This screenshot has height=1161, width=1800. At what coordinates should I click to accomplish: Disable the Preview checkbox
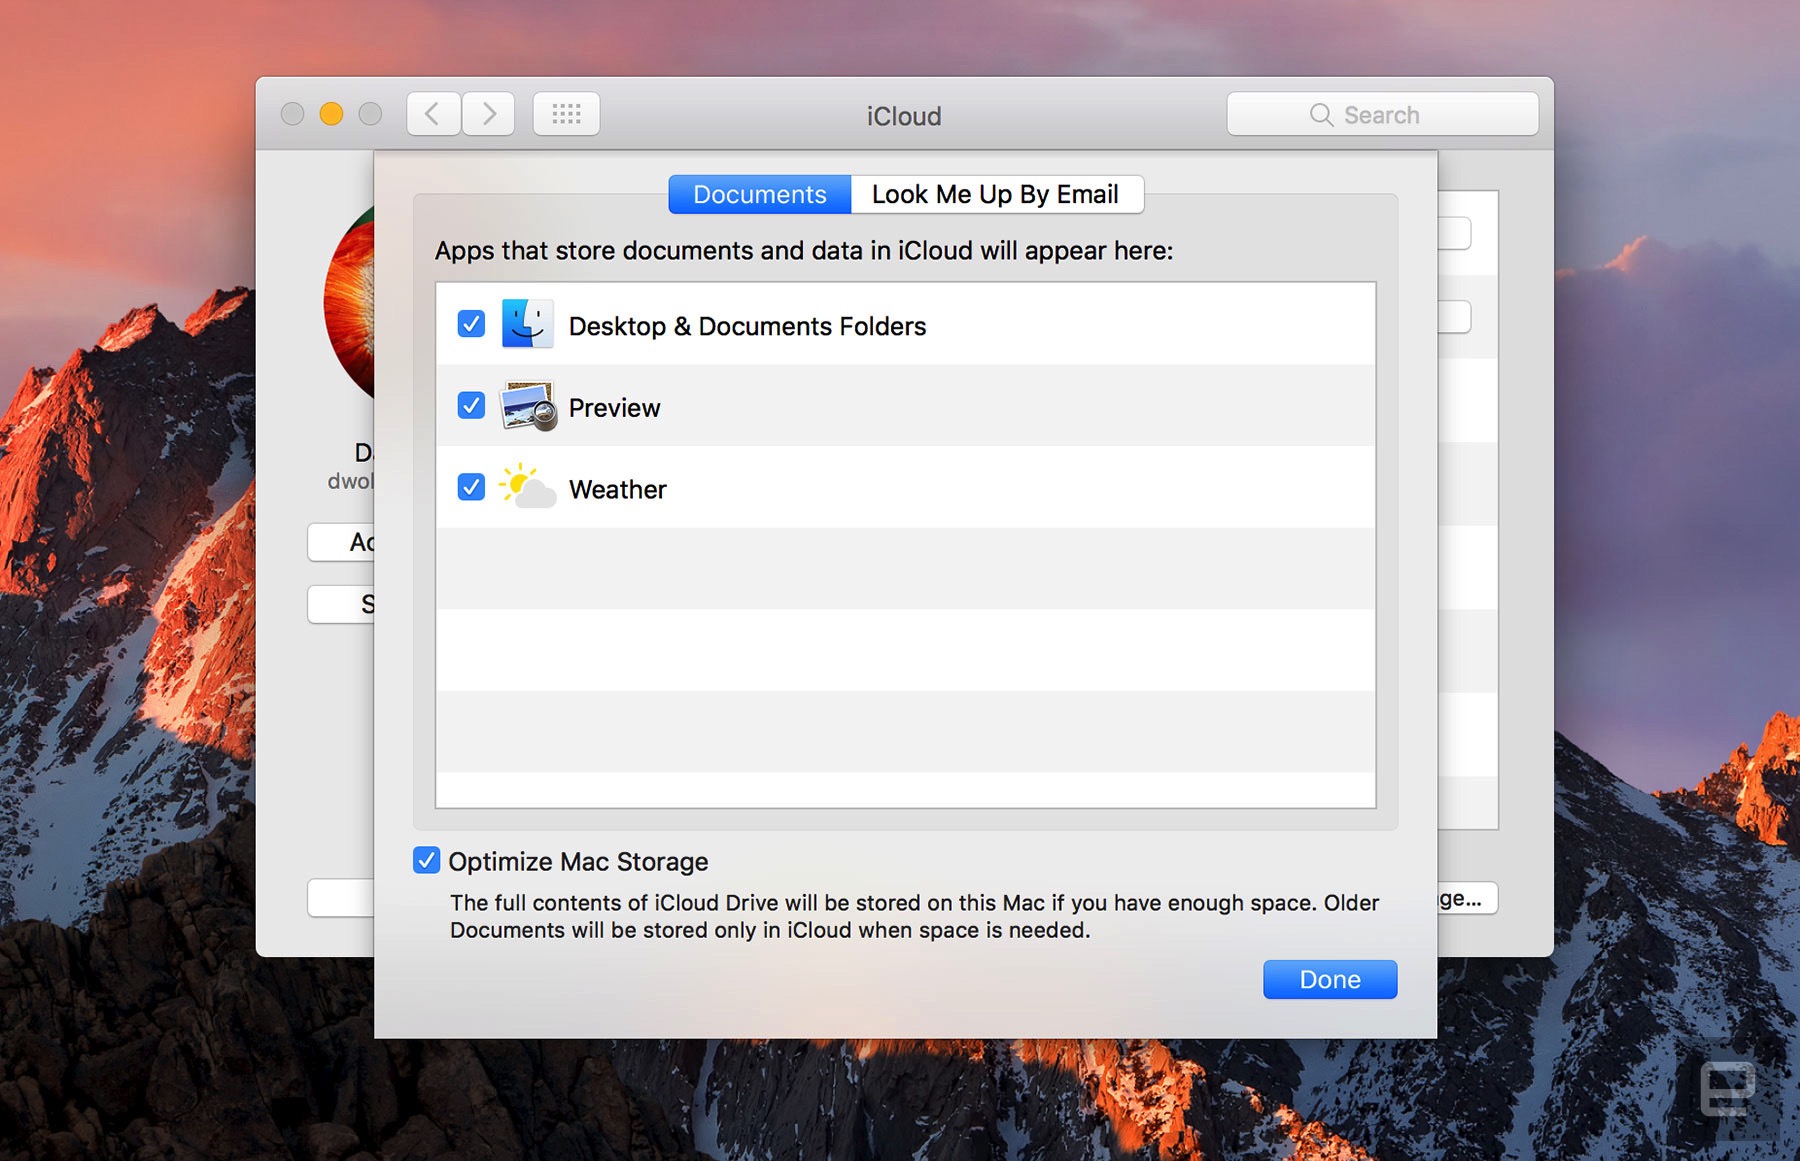471,405
